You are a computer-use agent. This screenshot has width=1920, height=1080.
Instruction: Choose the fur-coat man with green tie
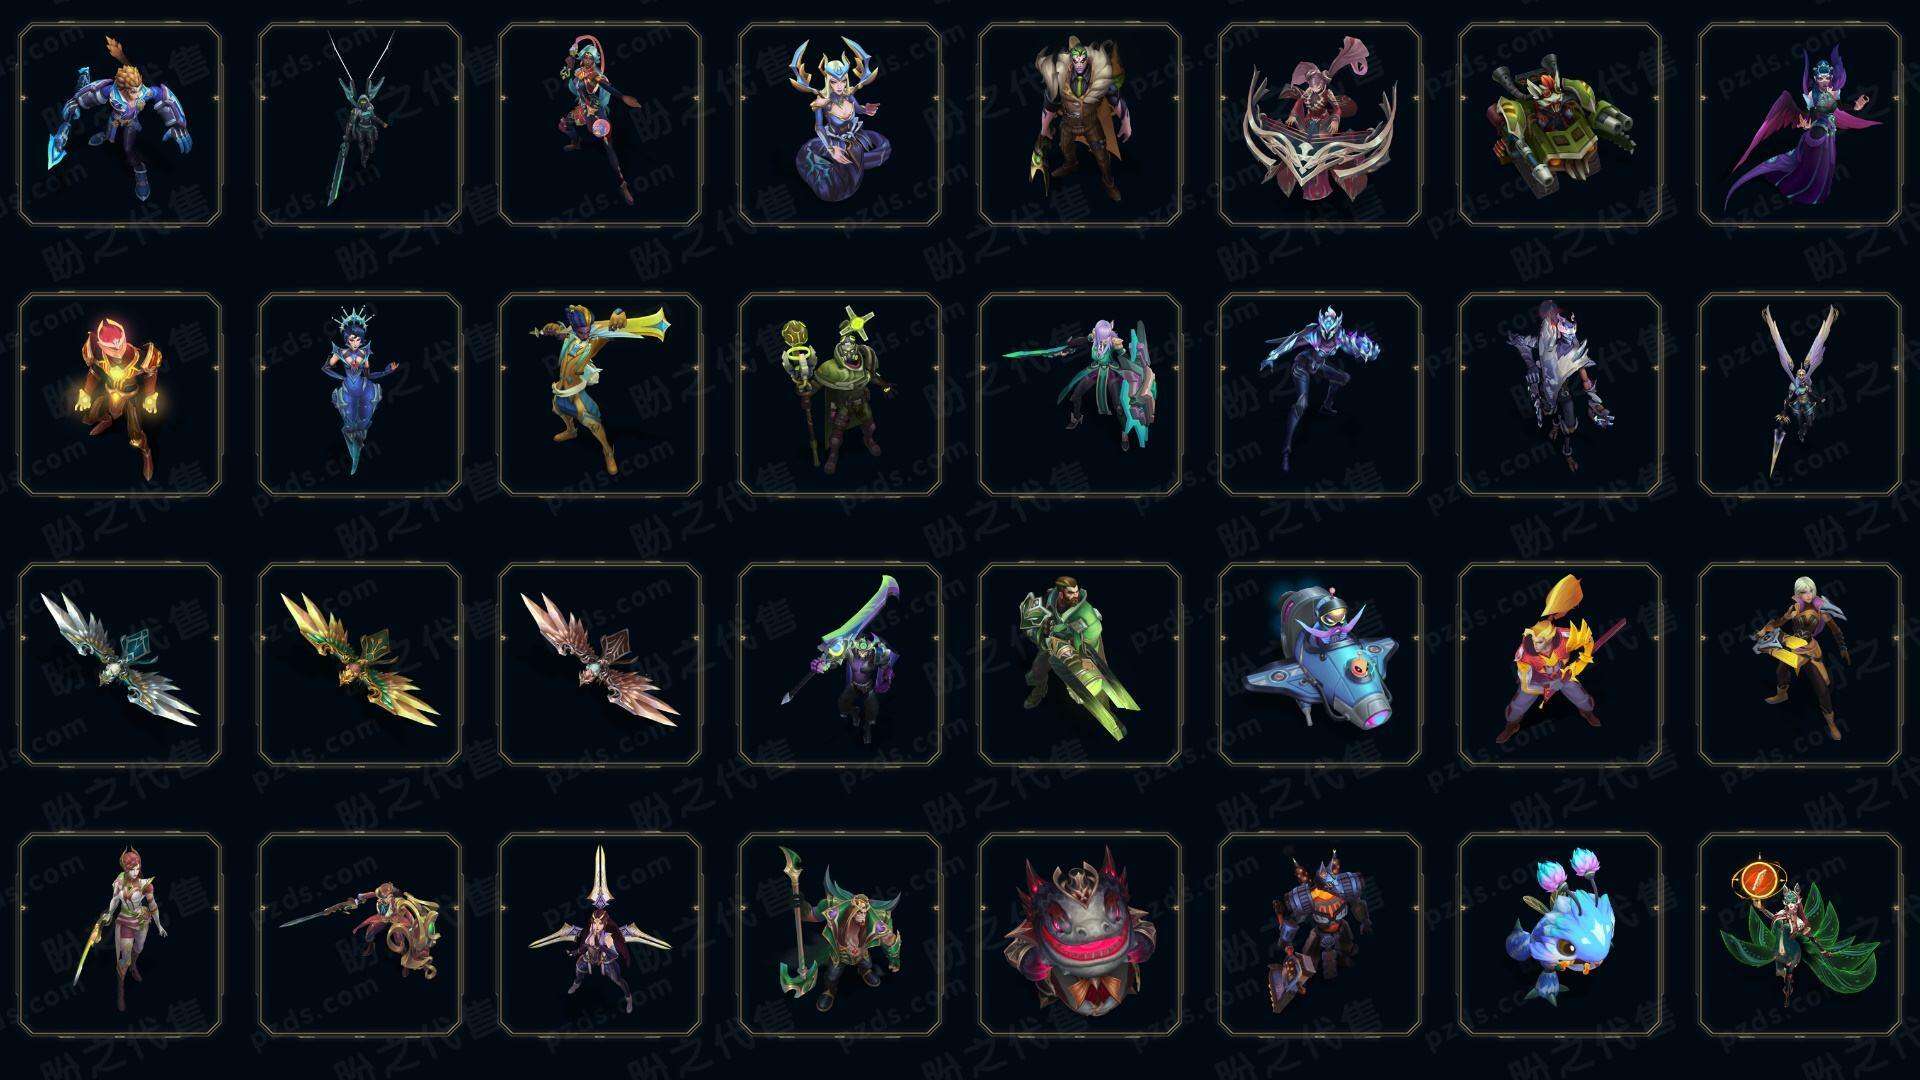click(x=1080, y=124)
